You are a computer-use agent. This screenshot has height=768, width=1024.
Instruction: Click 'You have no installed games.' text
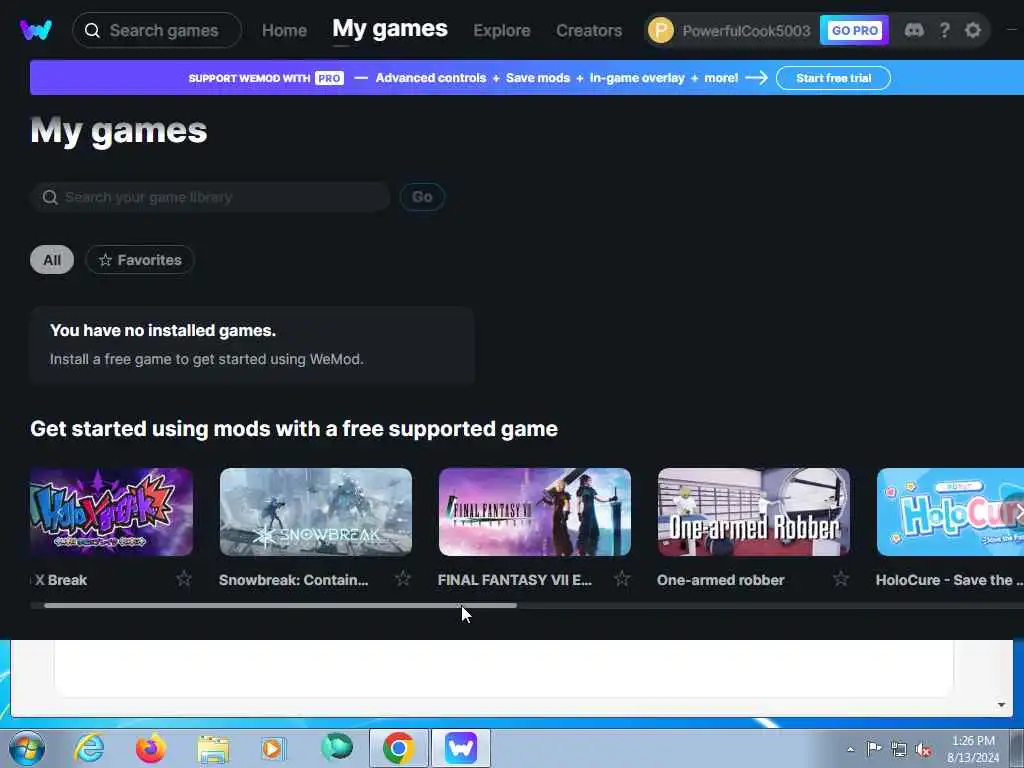pos(163,330)
